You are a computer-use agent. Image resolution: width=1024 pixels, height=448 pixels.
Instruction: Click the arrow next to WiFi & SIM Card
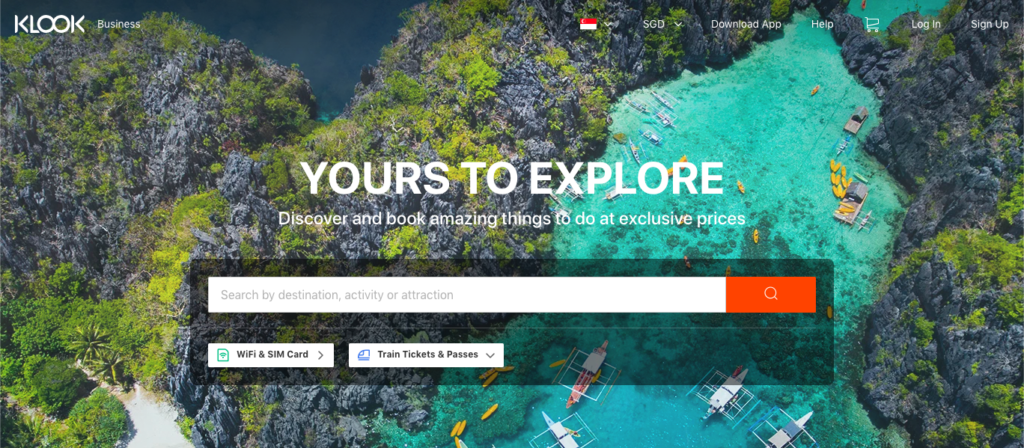[321, 355]
